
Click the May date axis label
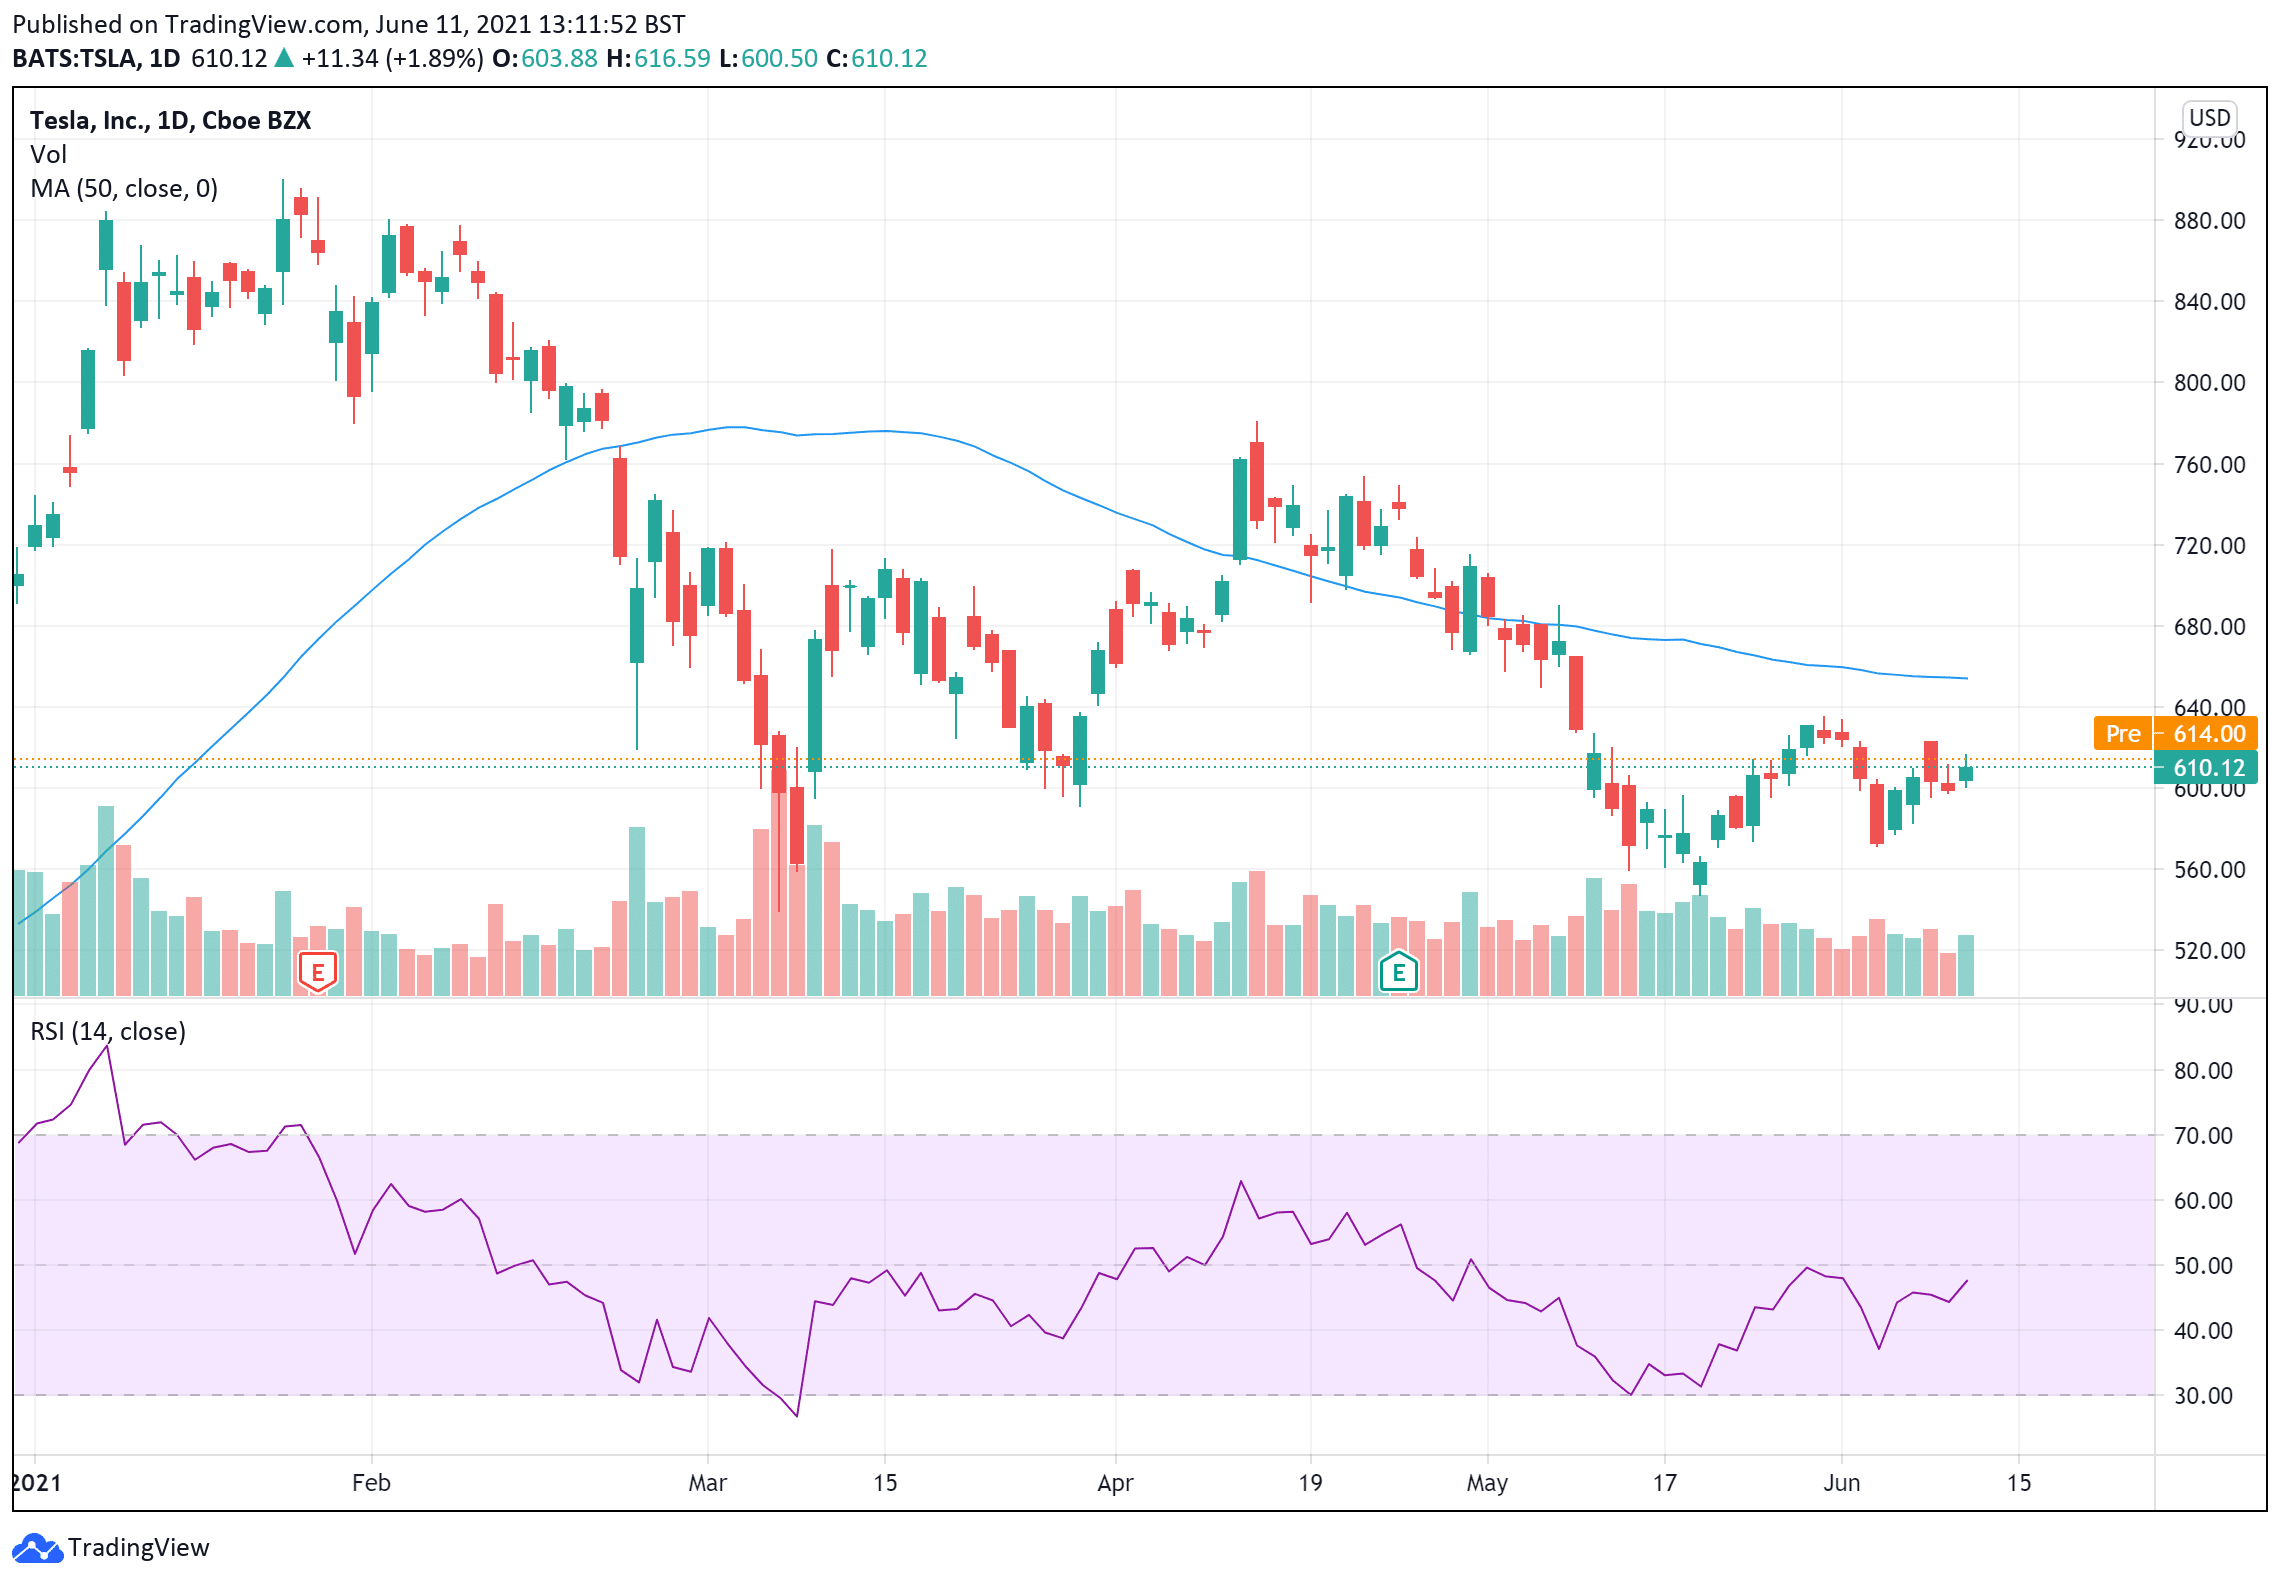coord(1487,1482)
